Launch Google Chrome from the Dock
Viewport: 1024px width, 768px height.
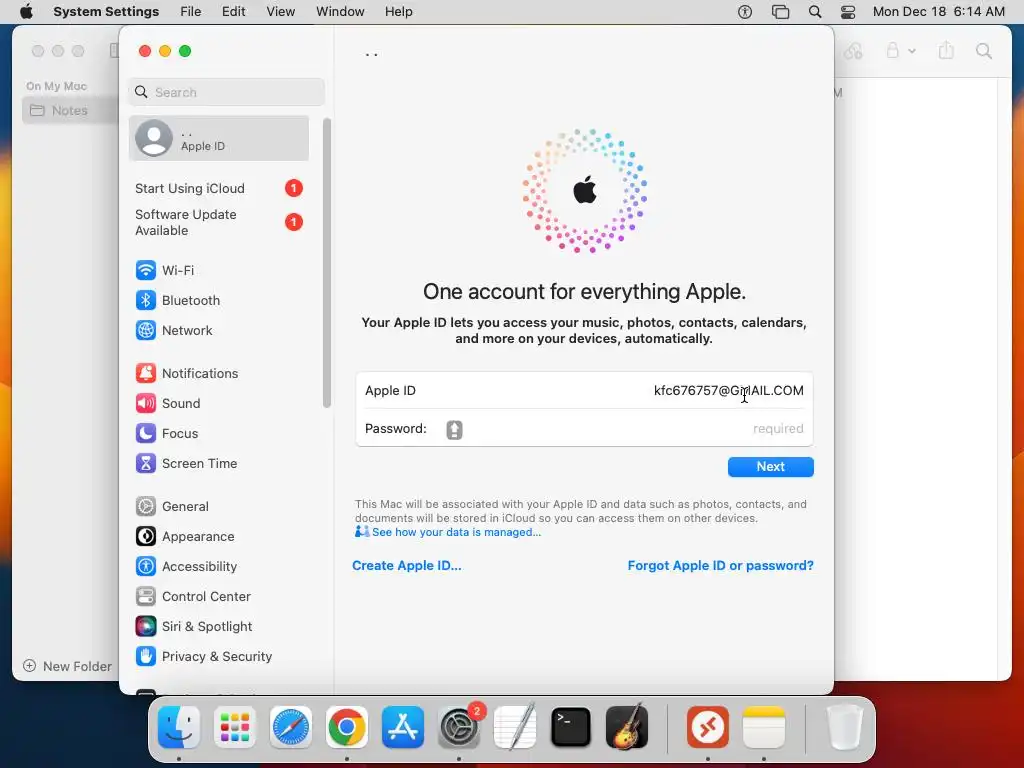[x=347, y=727]
